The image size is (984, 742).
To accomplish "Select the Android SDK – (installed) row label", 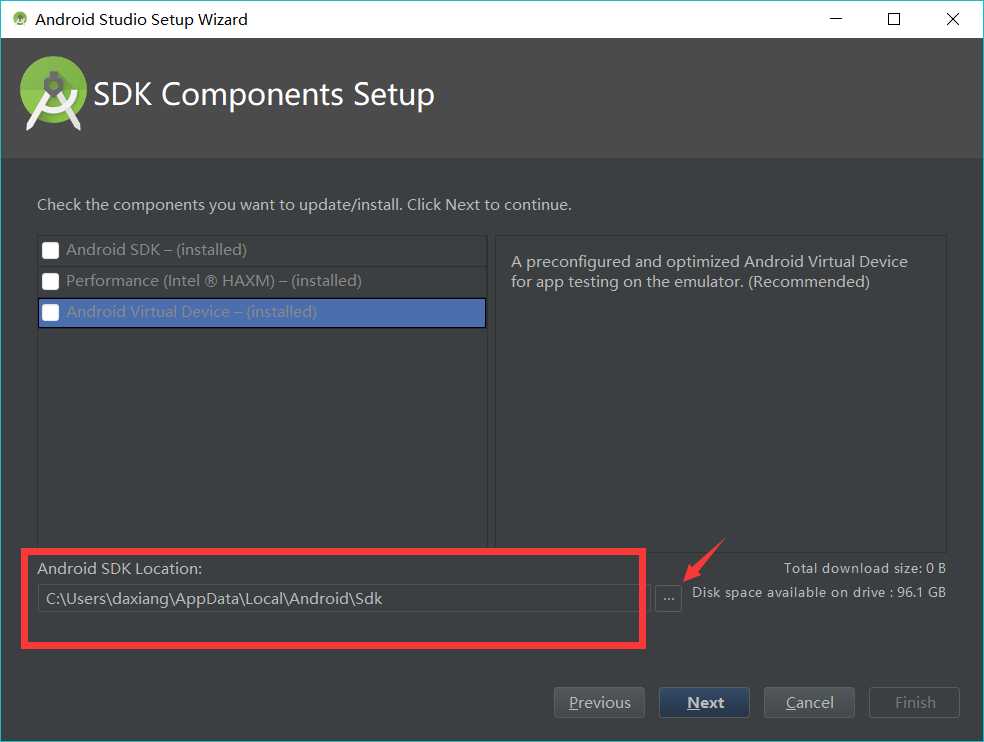I will 156,250.
